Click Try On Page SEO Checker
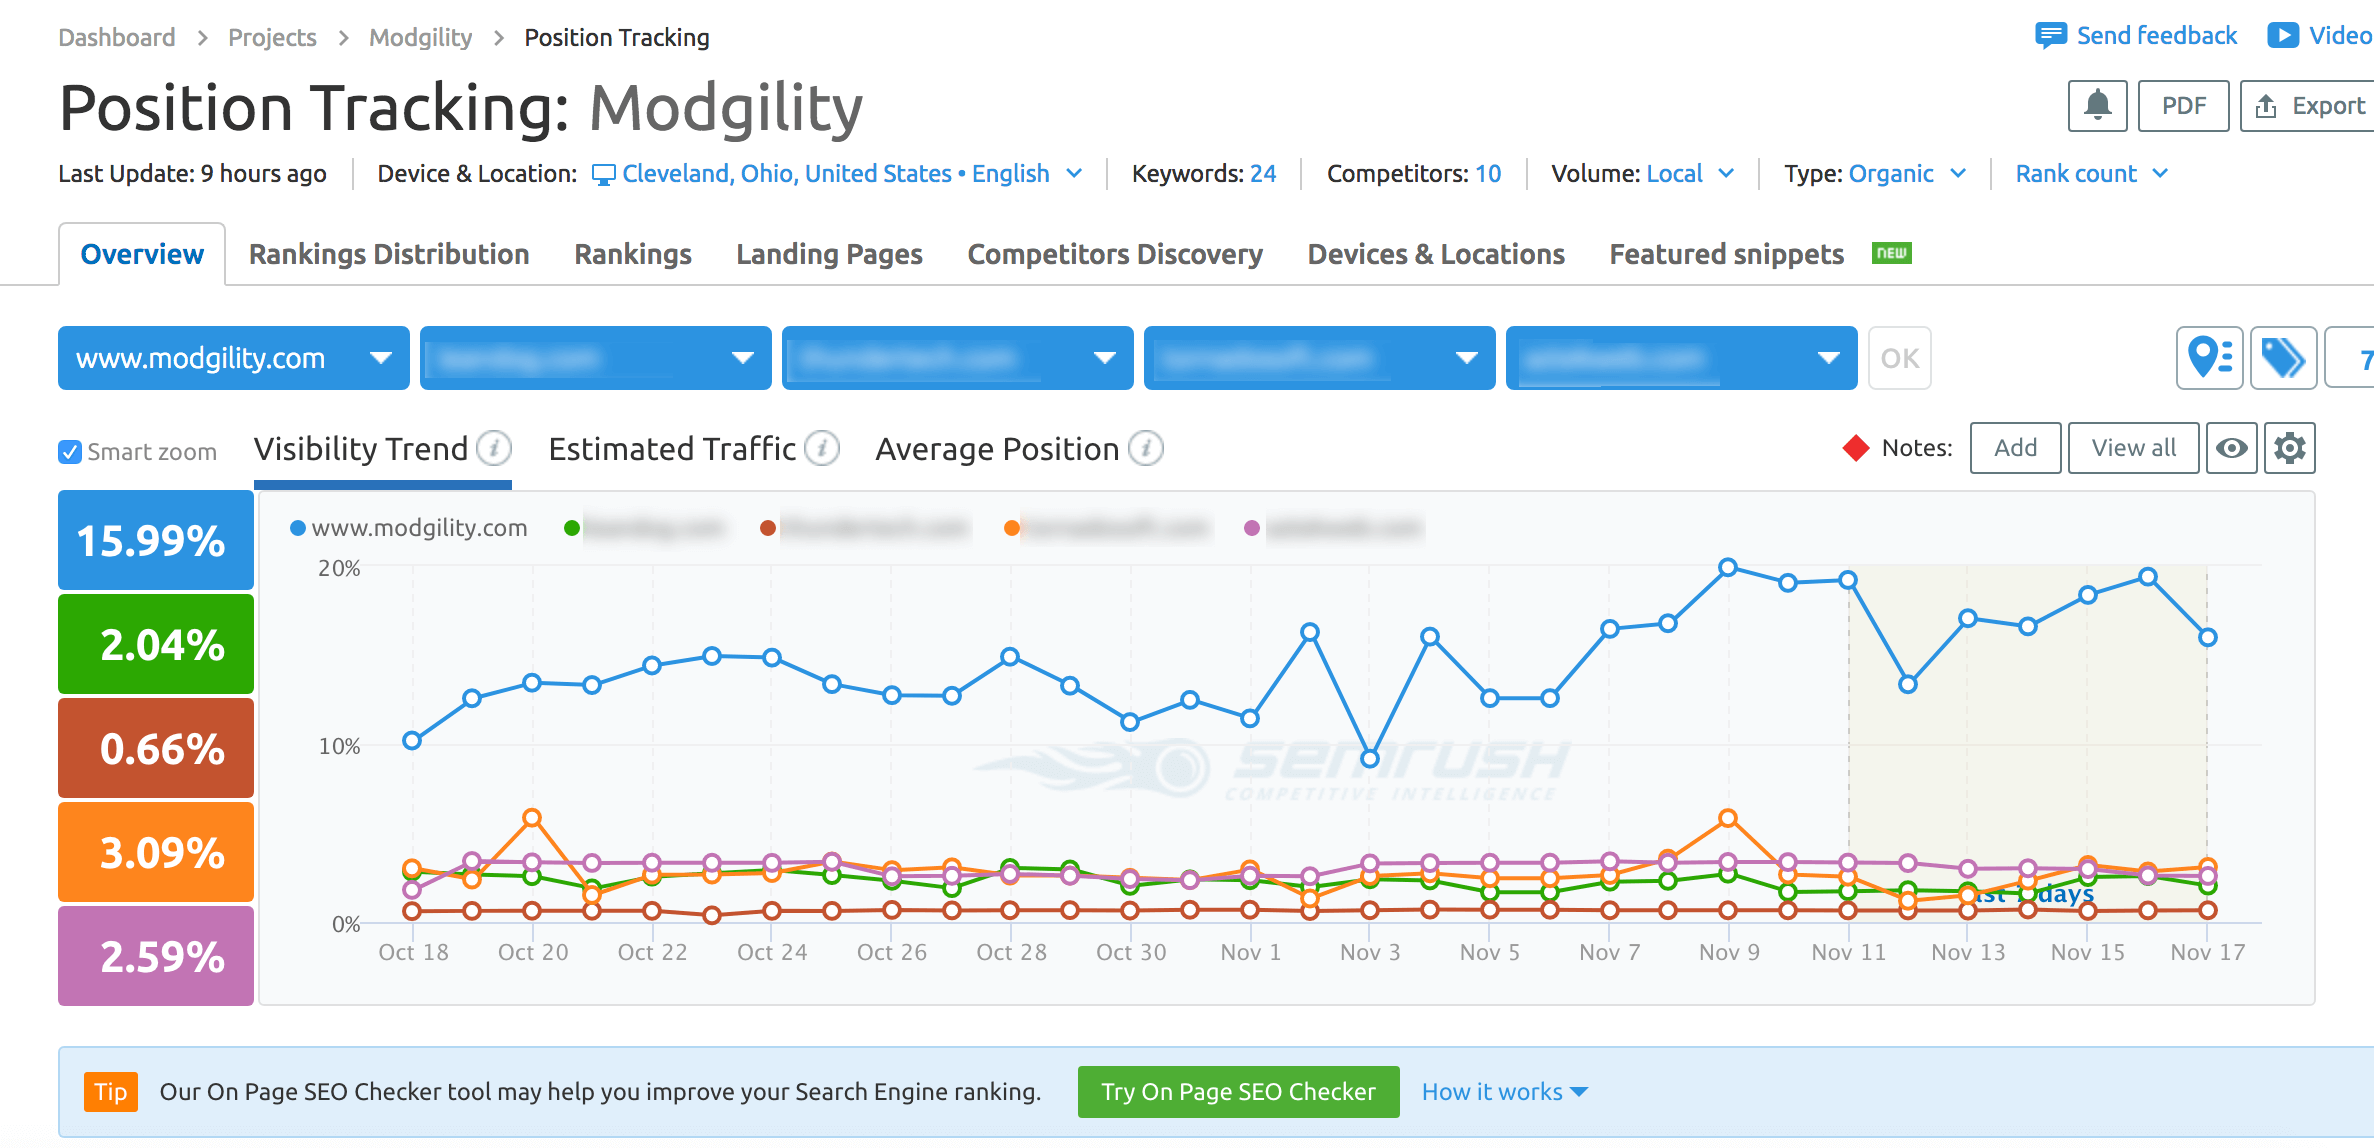Image resolution: width=2374 pixels, height=1148 pixels. click(x=1238, y=1092)
